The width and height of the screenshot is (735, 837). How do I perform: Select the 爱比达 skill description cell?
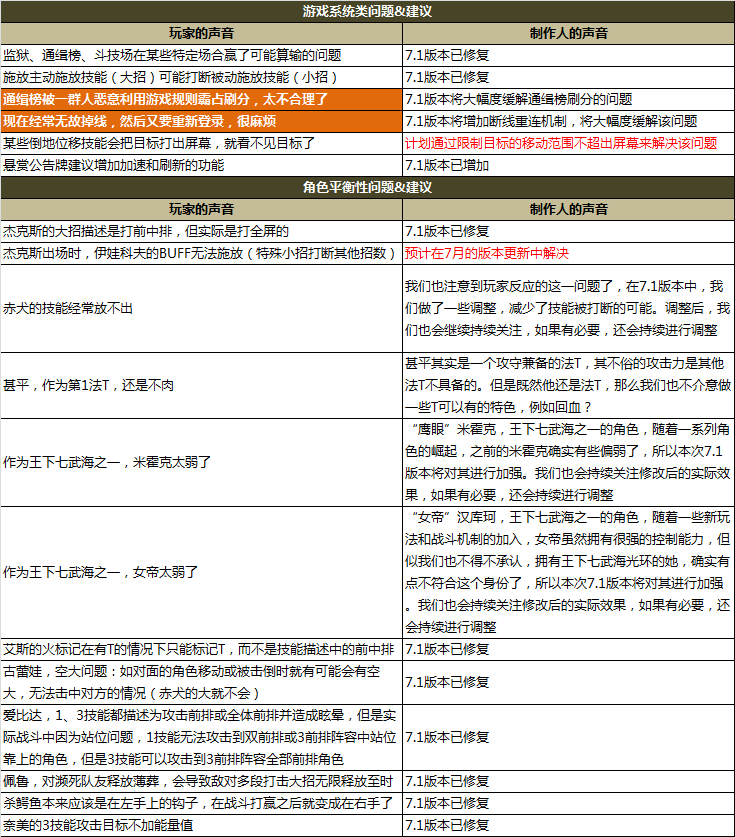[200, 737]
